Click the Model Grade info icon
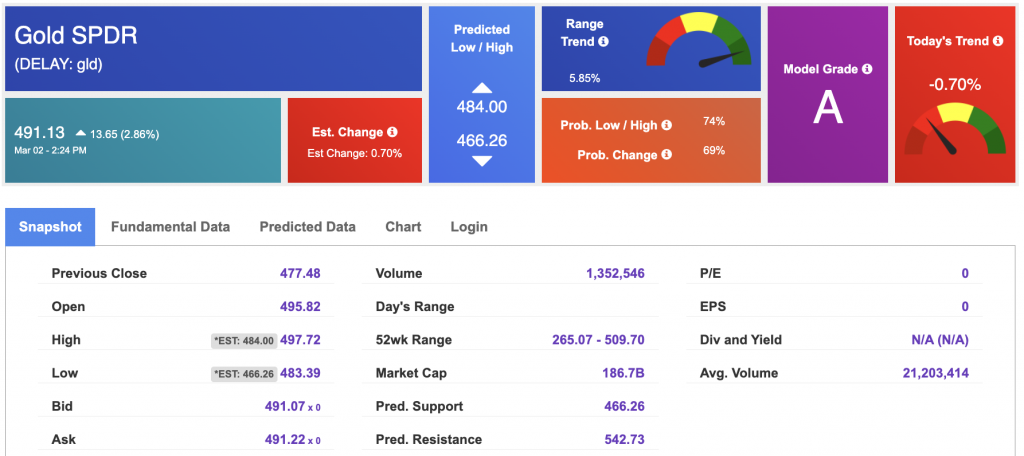The image size is (1024, 456). (x=867, y=69)
